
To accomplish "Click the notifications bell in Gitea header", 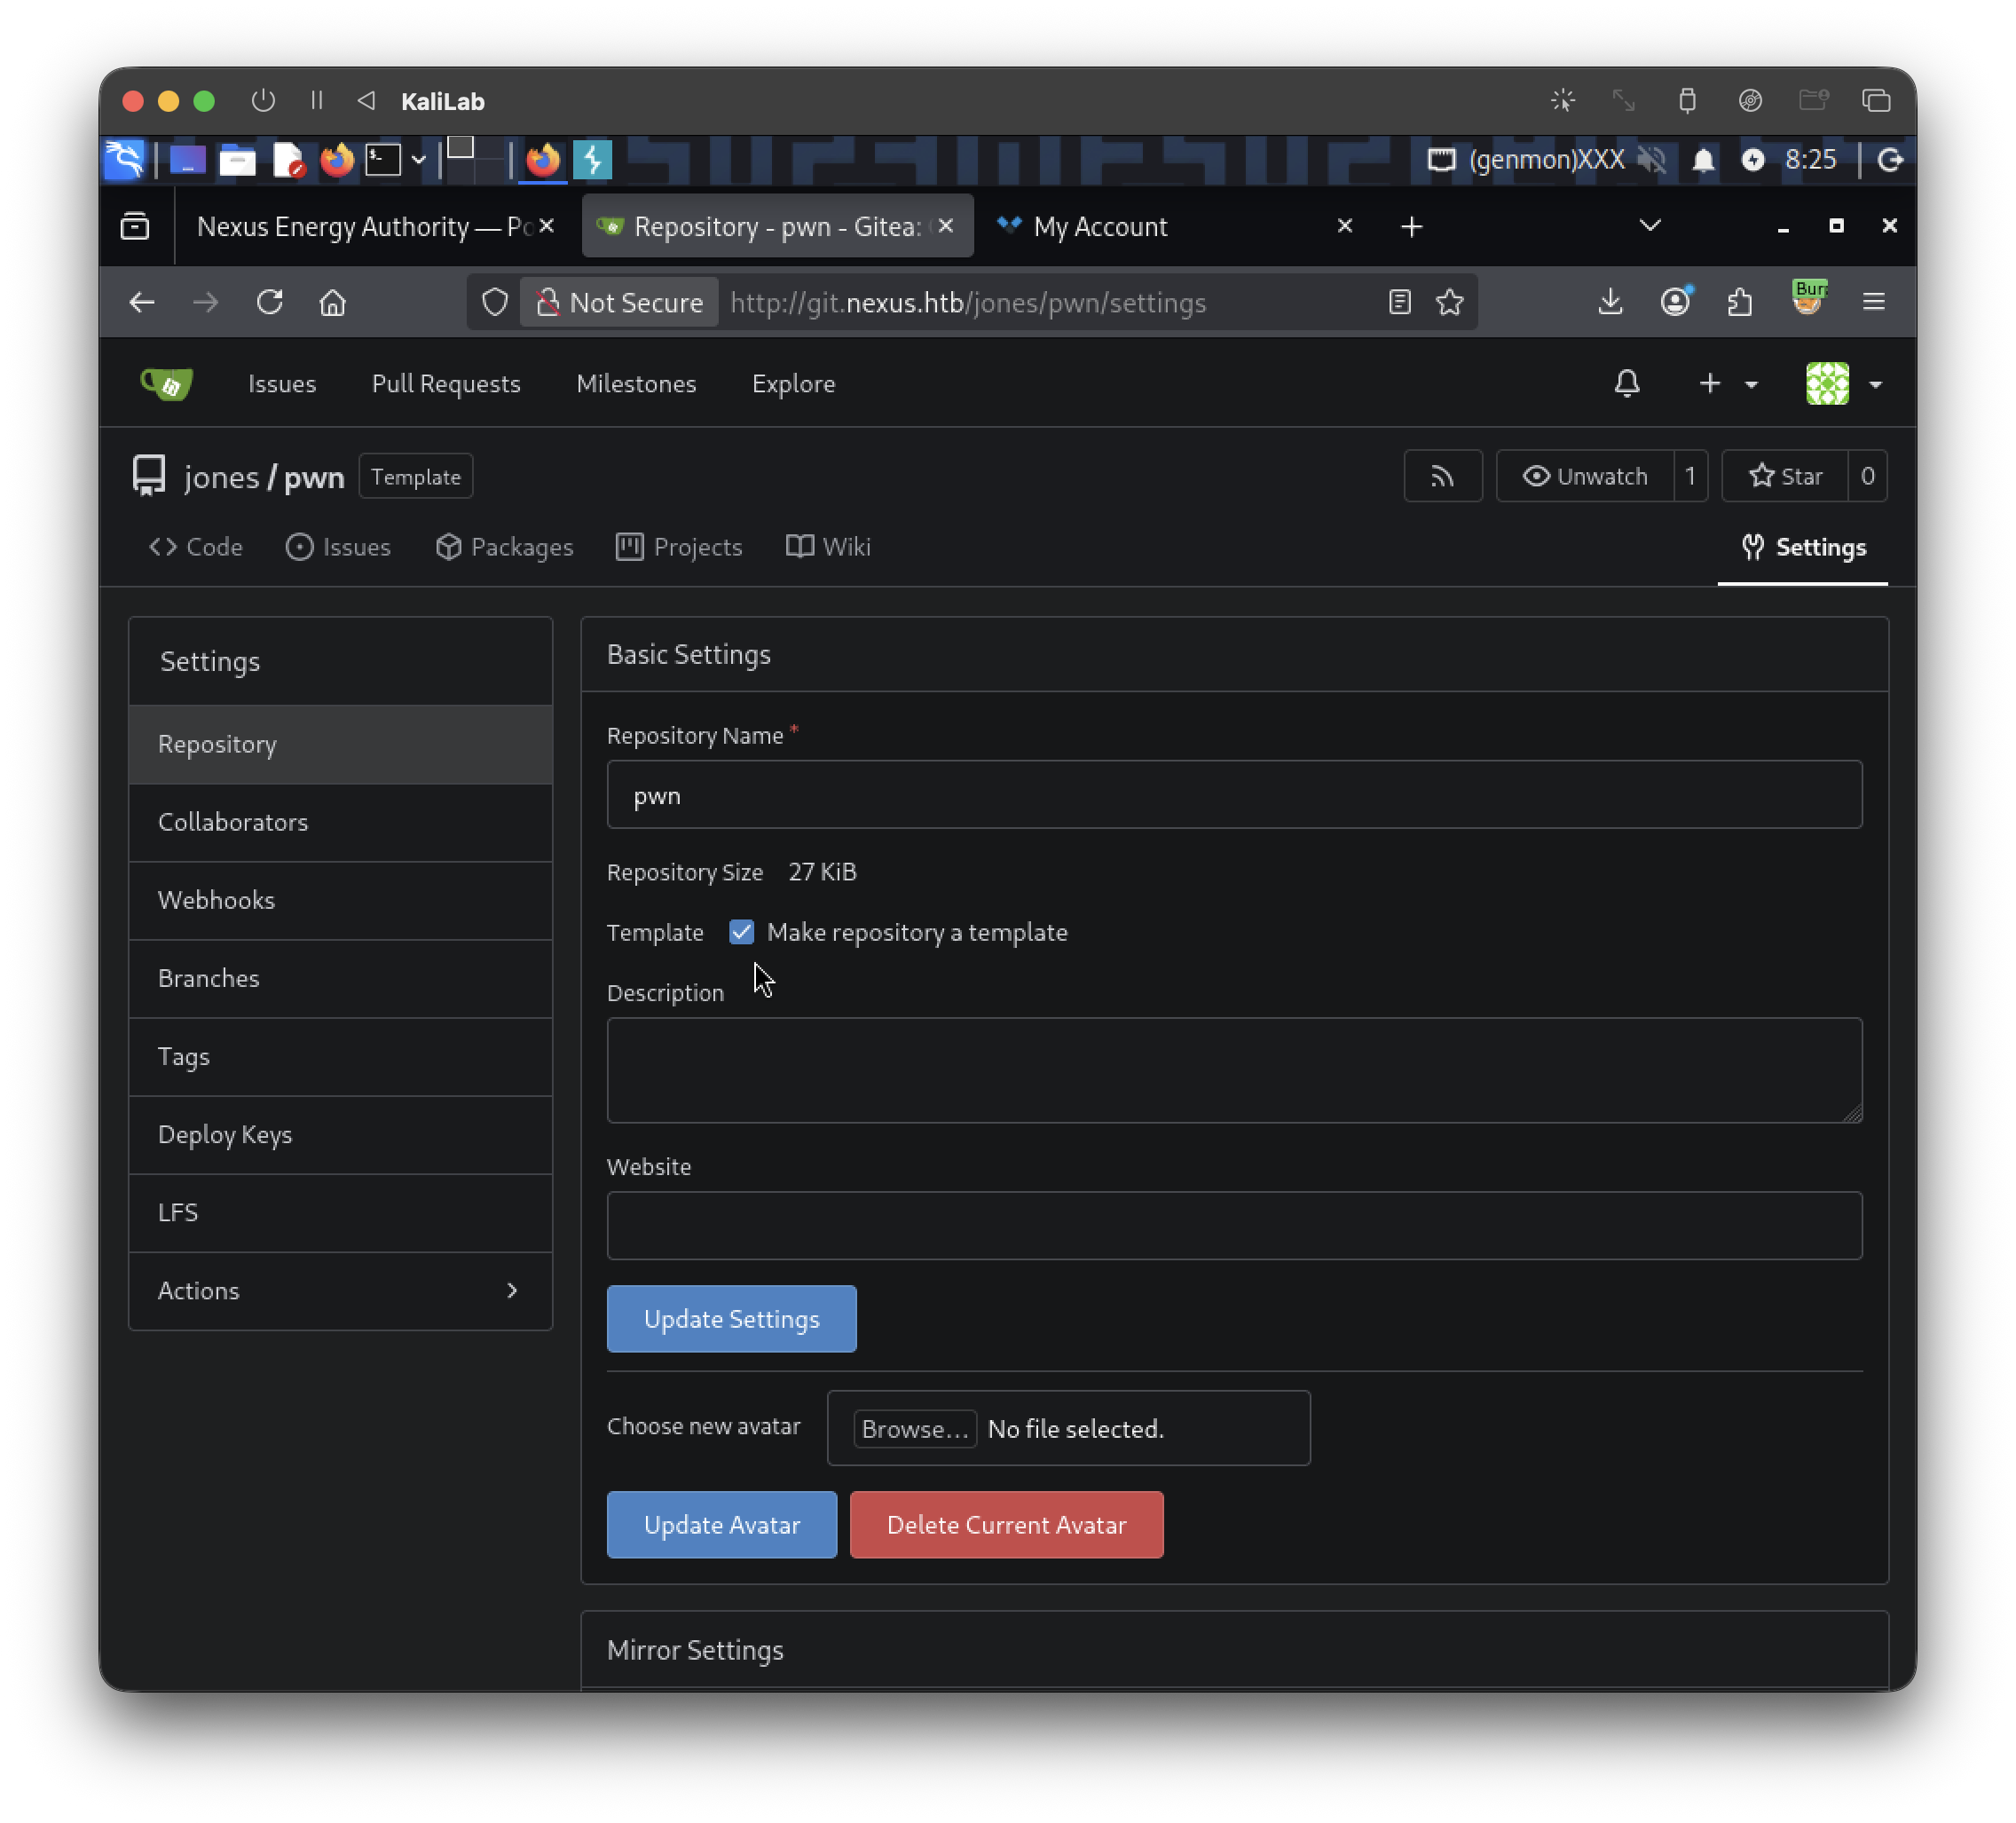I will 1627,384.
